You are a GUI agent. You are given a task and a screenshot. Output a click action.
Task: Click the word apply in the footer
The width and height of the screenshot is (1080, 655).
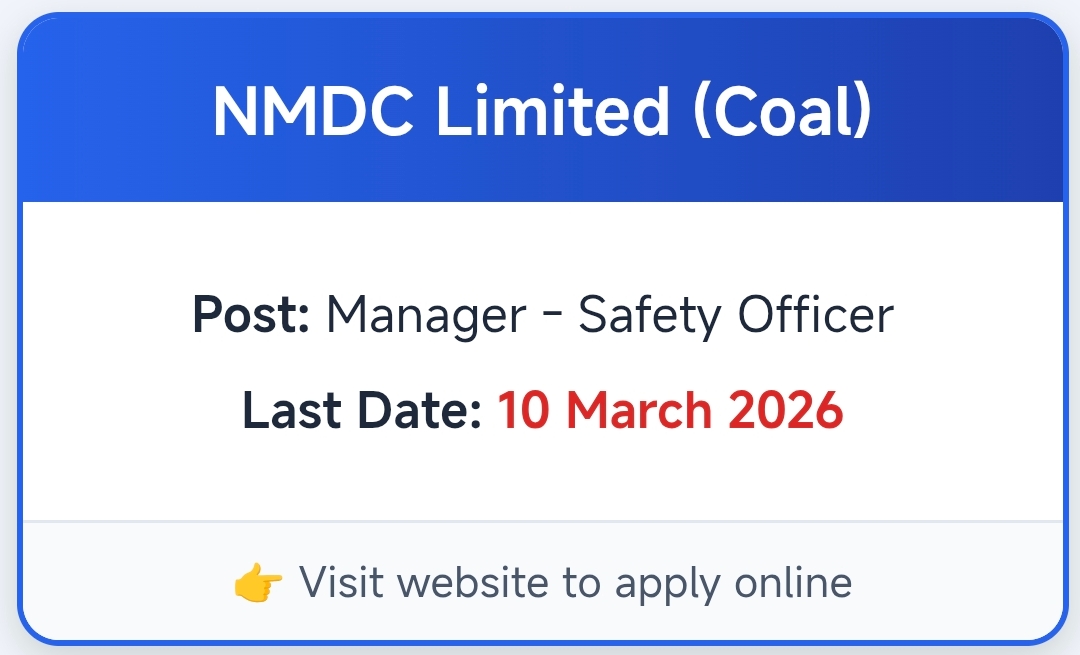(665, 584)
